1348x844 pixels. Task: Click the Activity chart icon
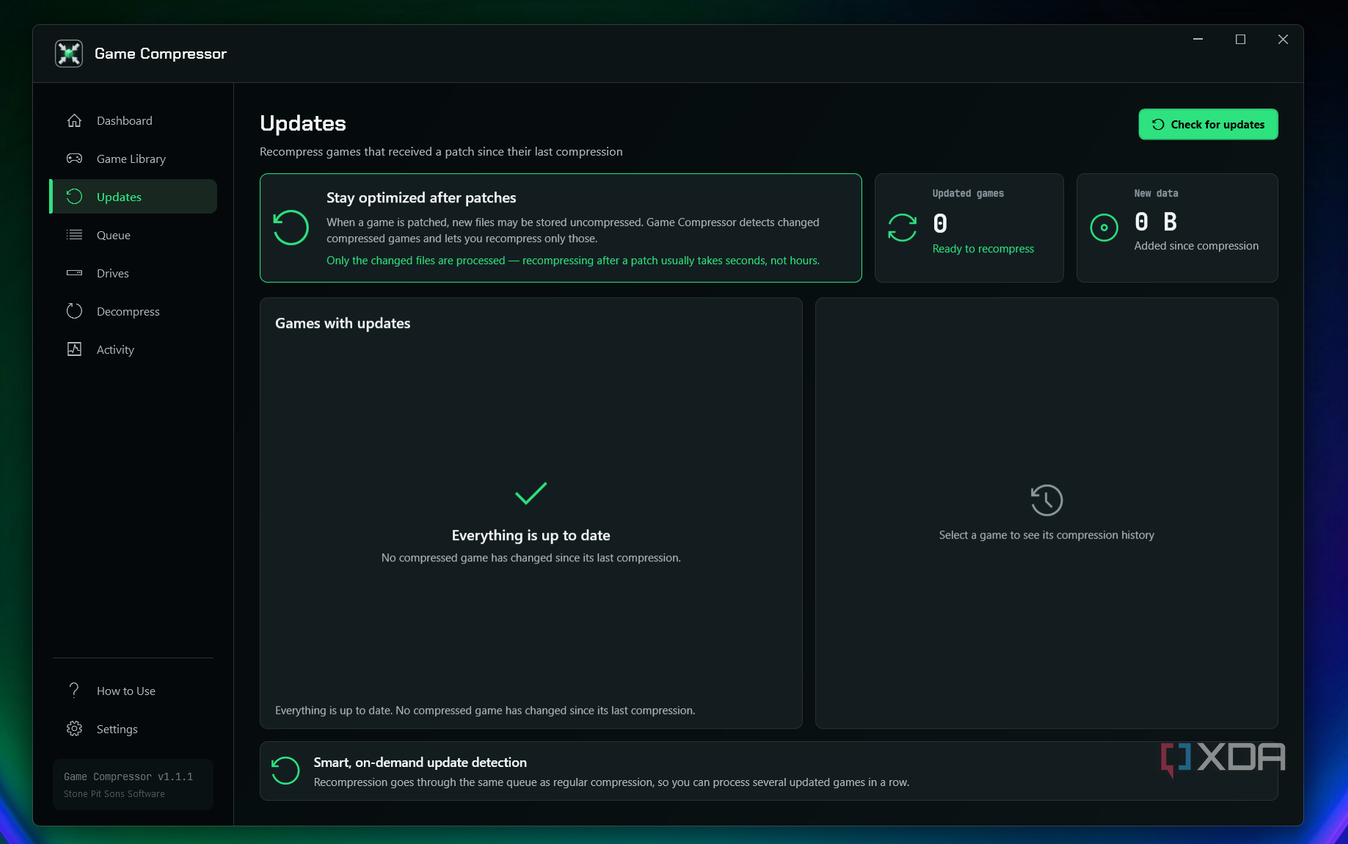[74, 349]
